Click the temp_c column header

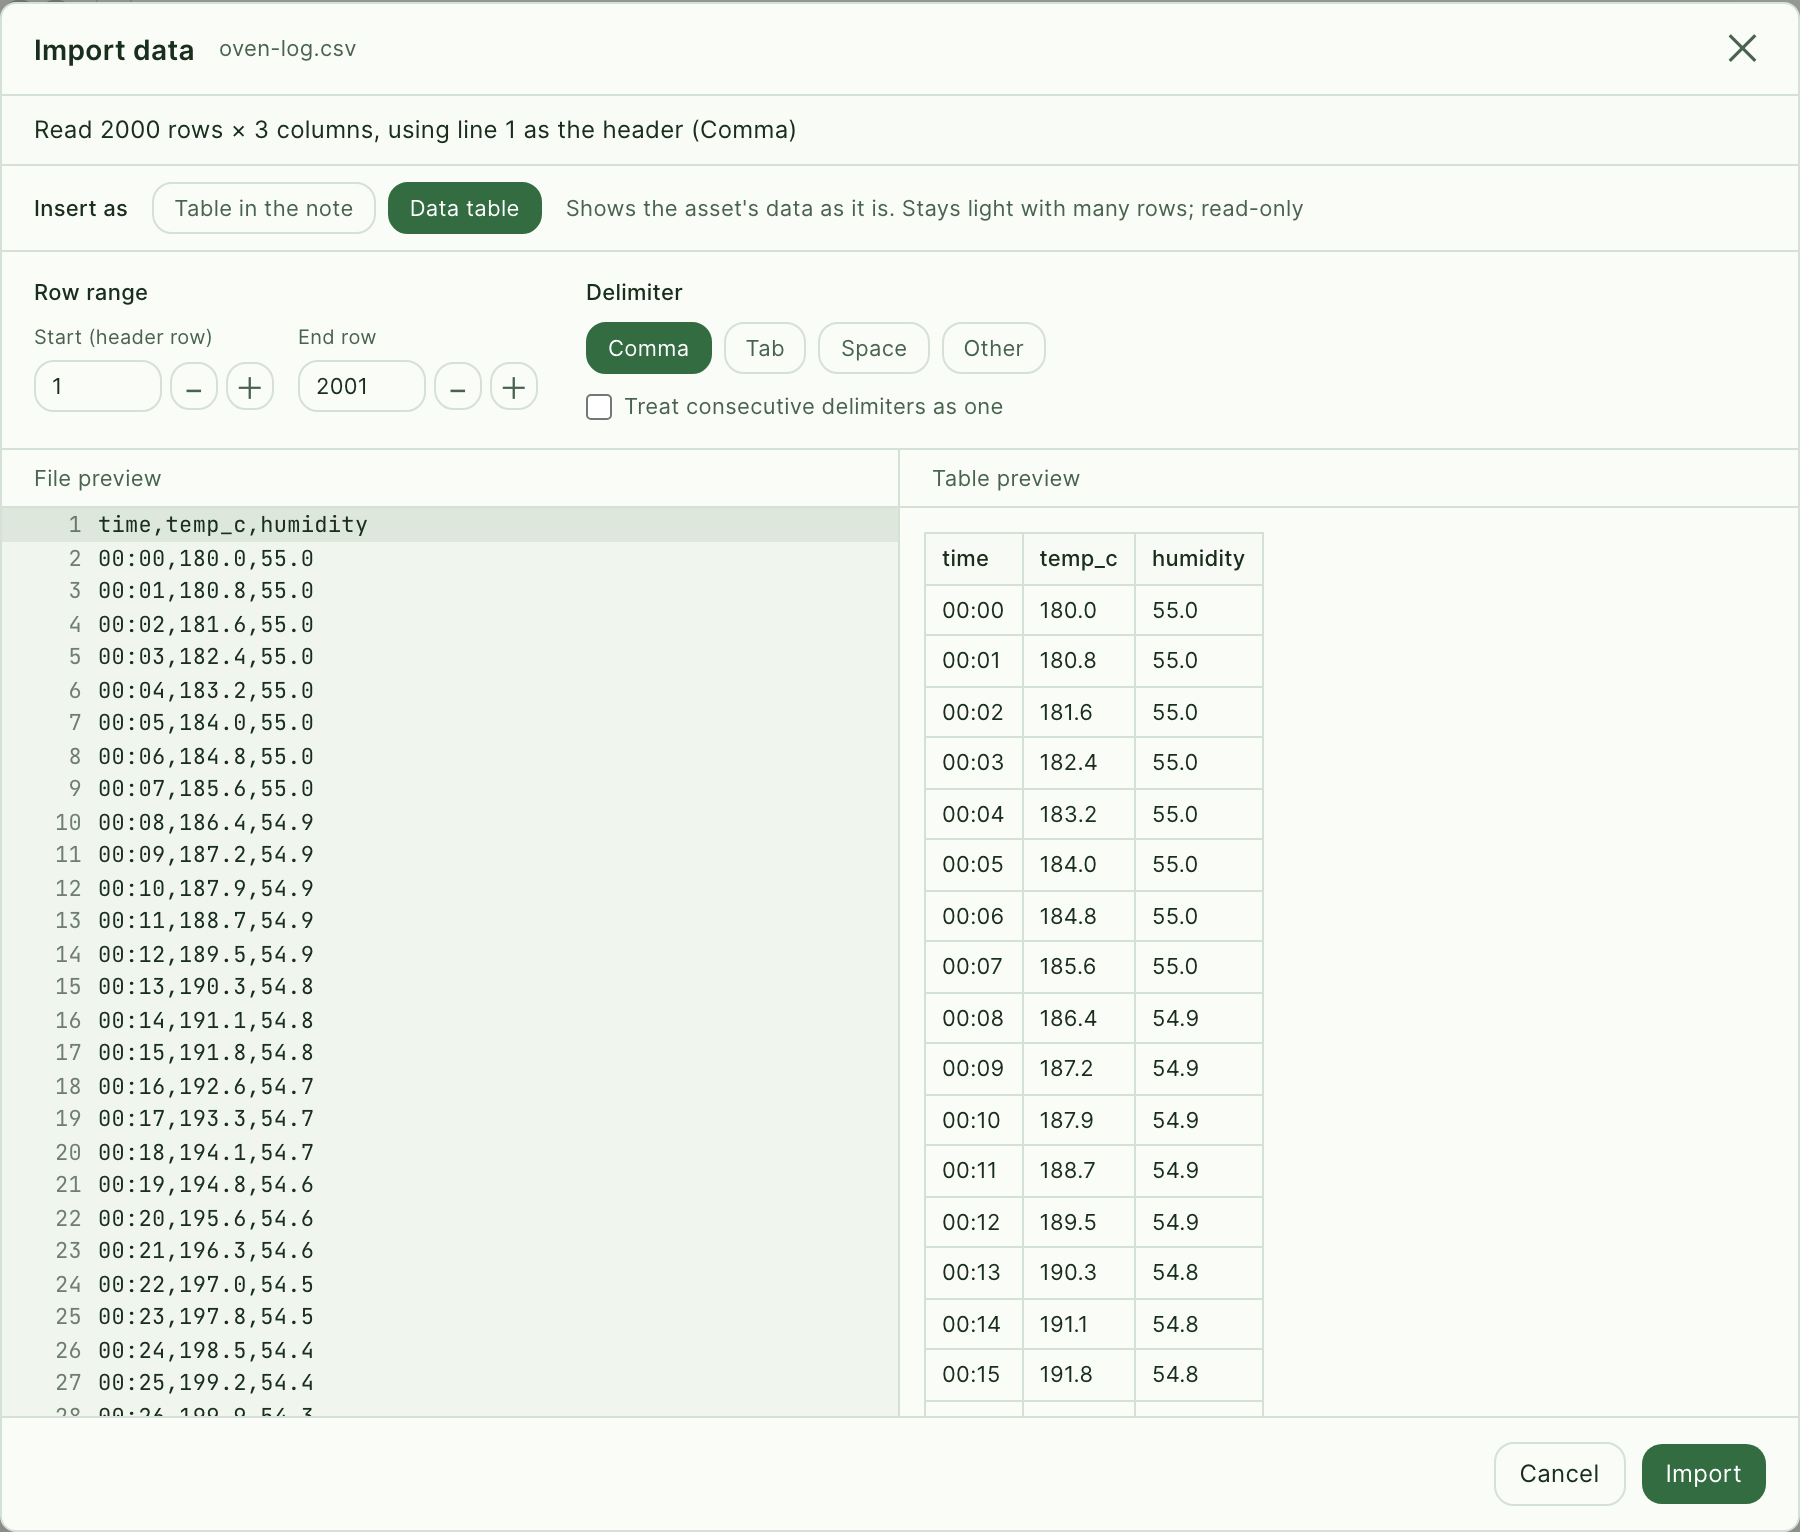point(1079,559)
